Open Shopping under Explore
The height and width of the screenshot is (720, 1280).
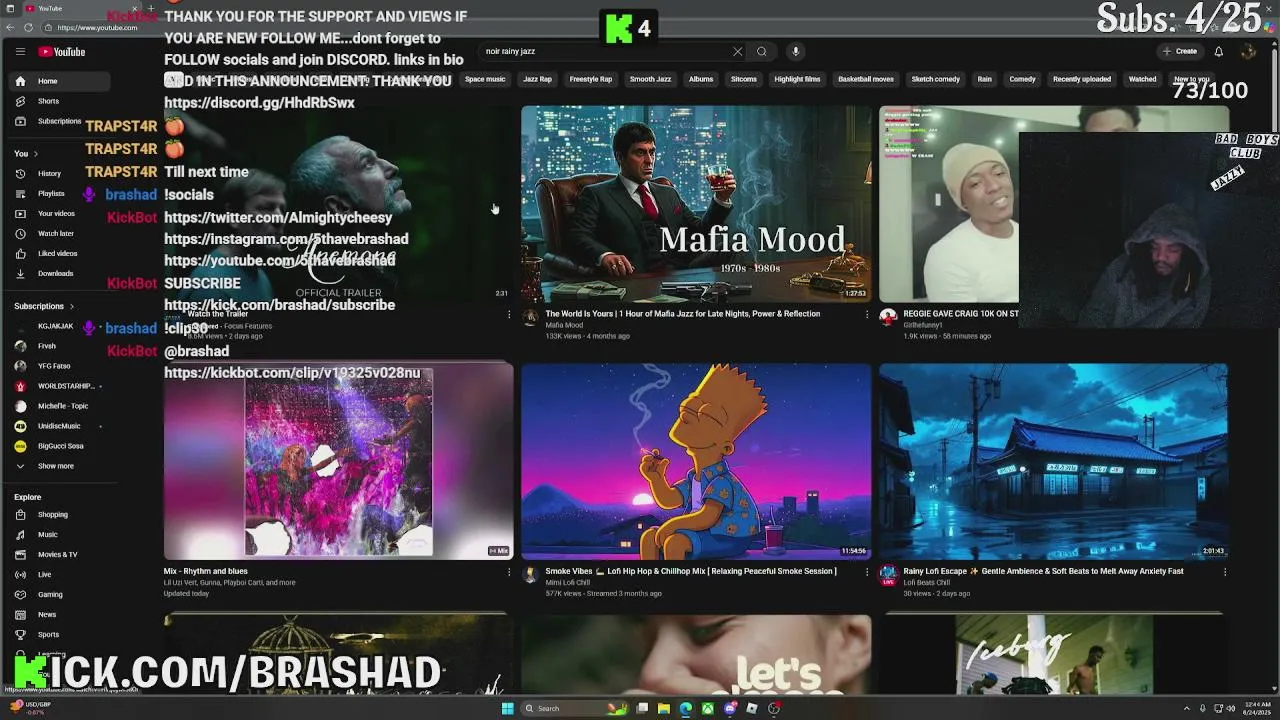[x=52, y=515]
